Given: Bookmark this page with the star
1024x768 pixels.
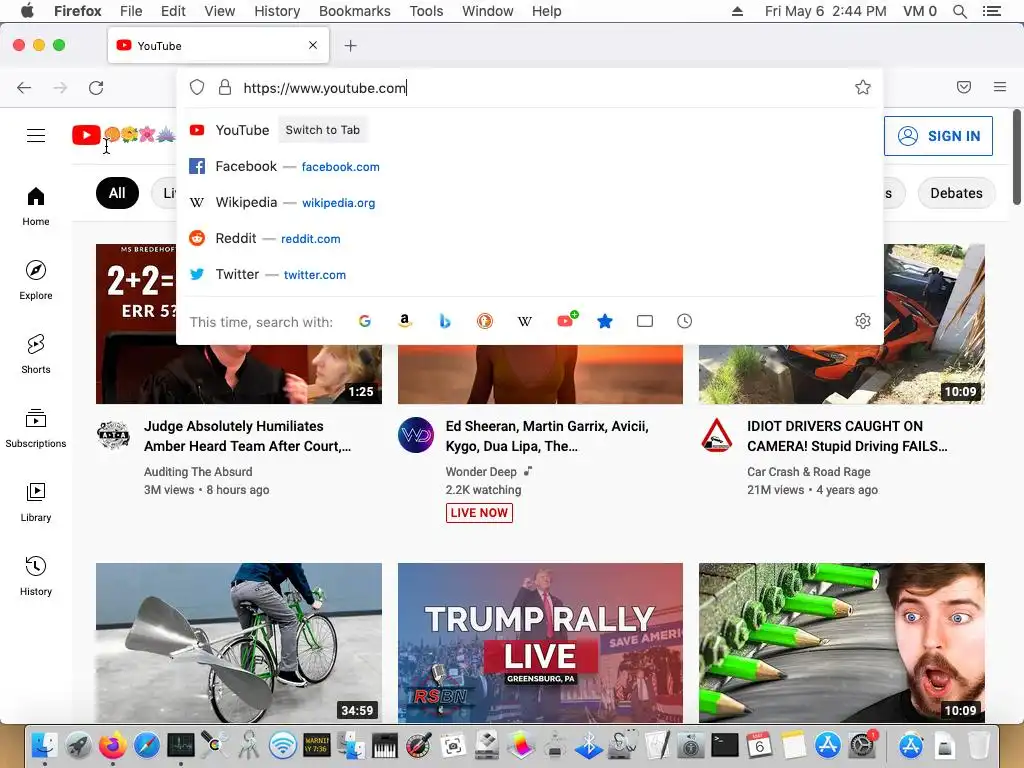Looking at the screenshot, I should [x=863, y=88].
